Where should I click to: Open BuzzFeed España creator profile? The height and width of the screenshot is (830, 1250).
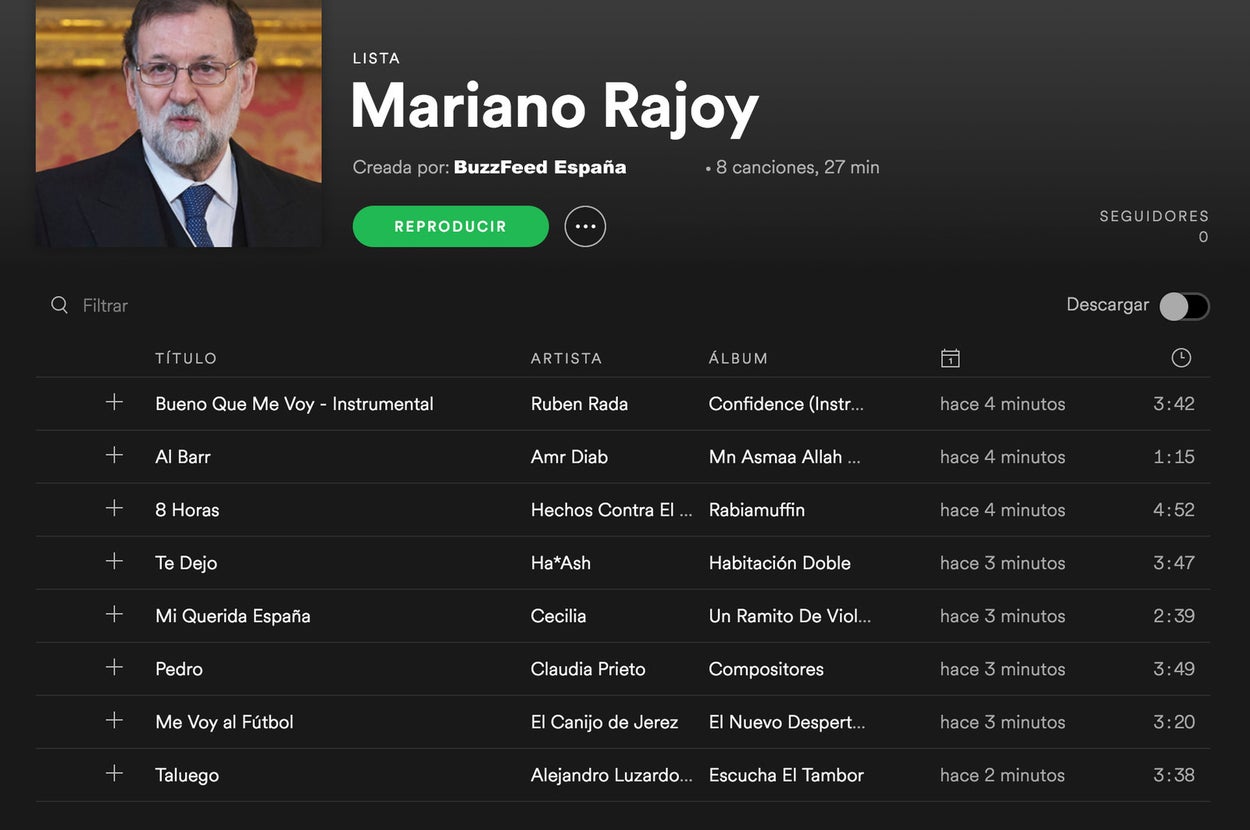[x=540, y=167]
